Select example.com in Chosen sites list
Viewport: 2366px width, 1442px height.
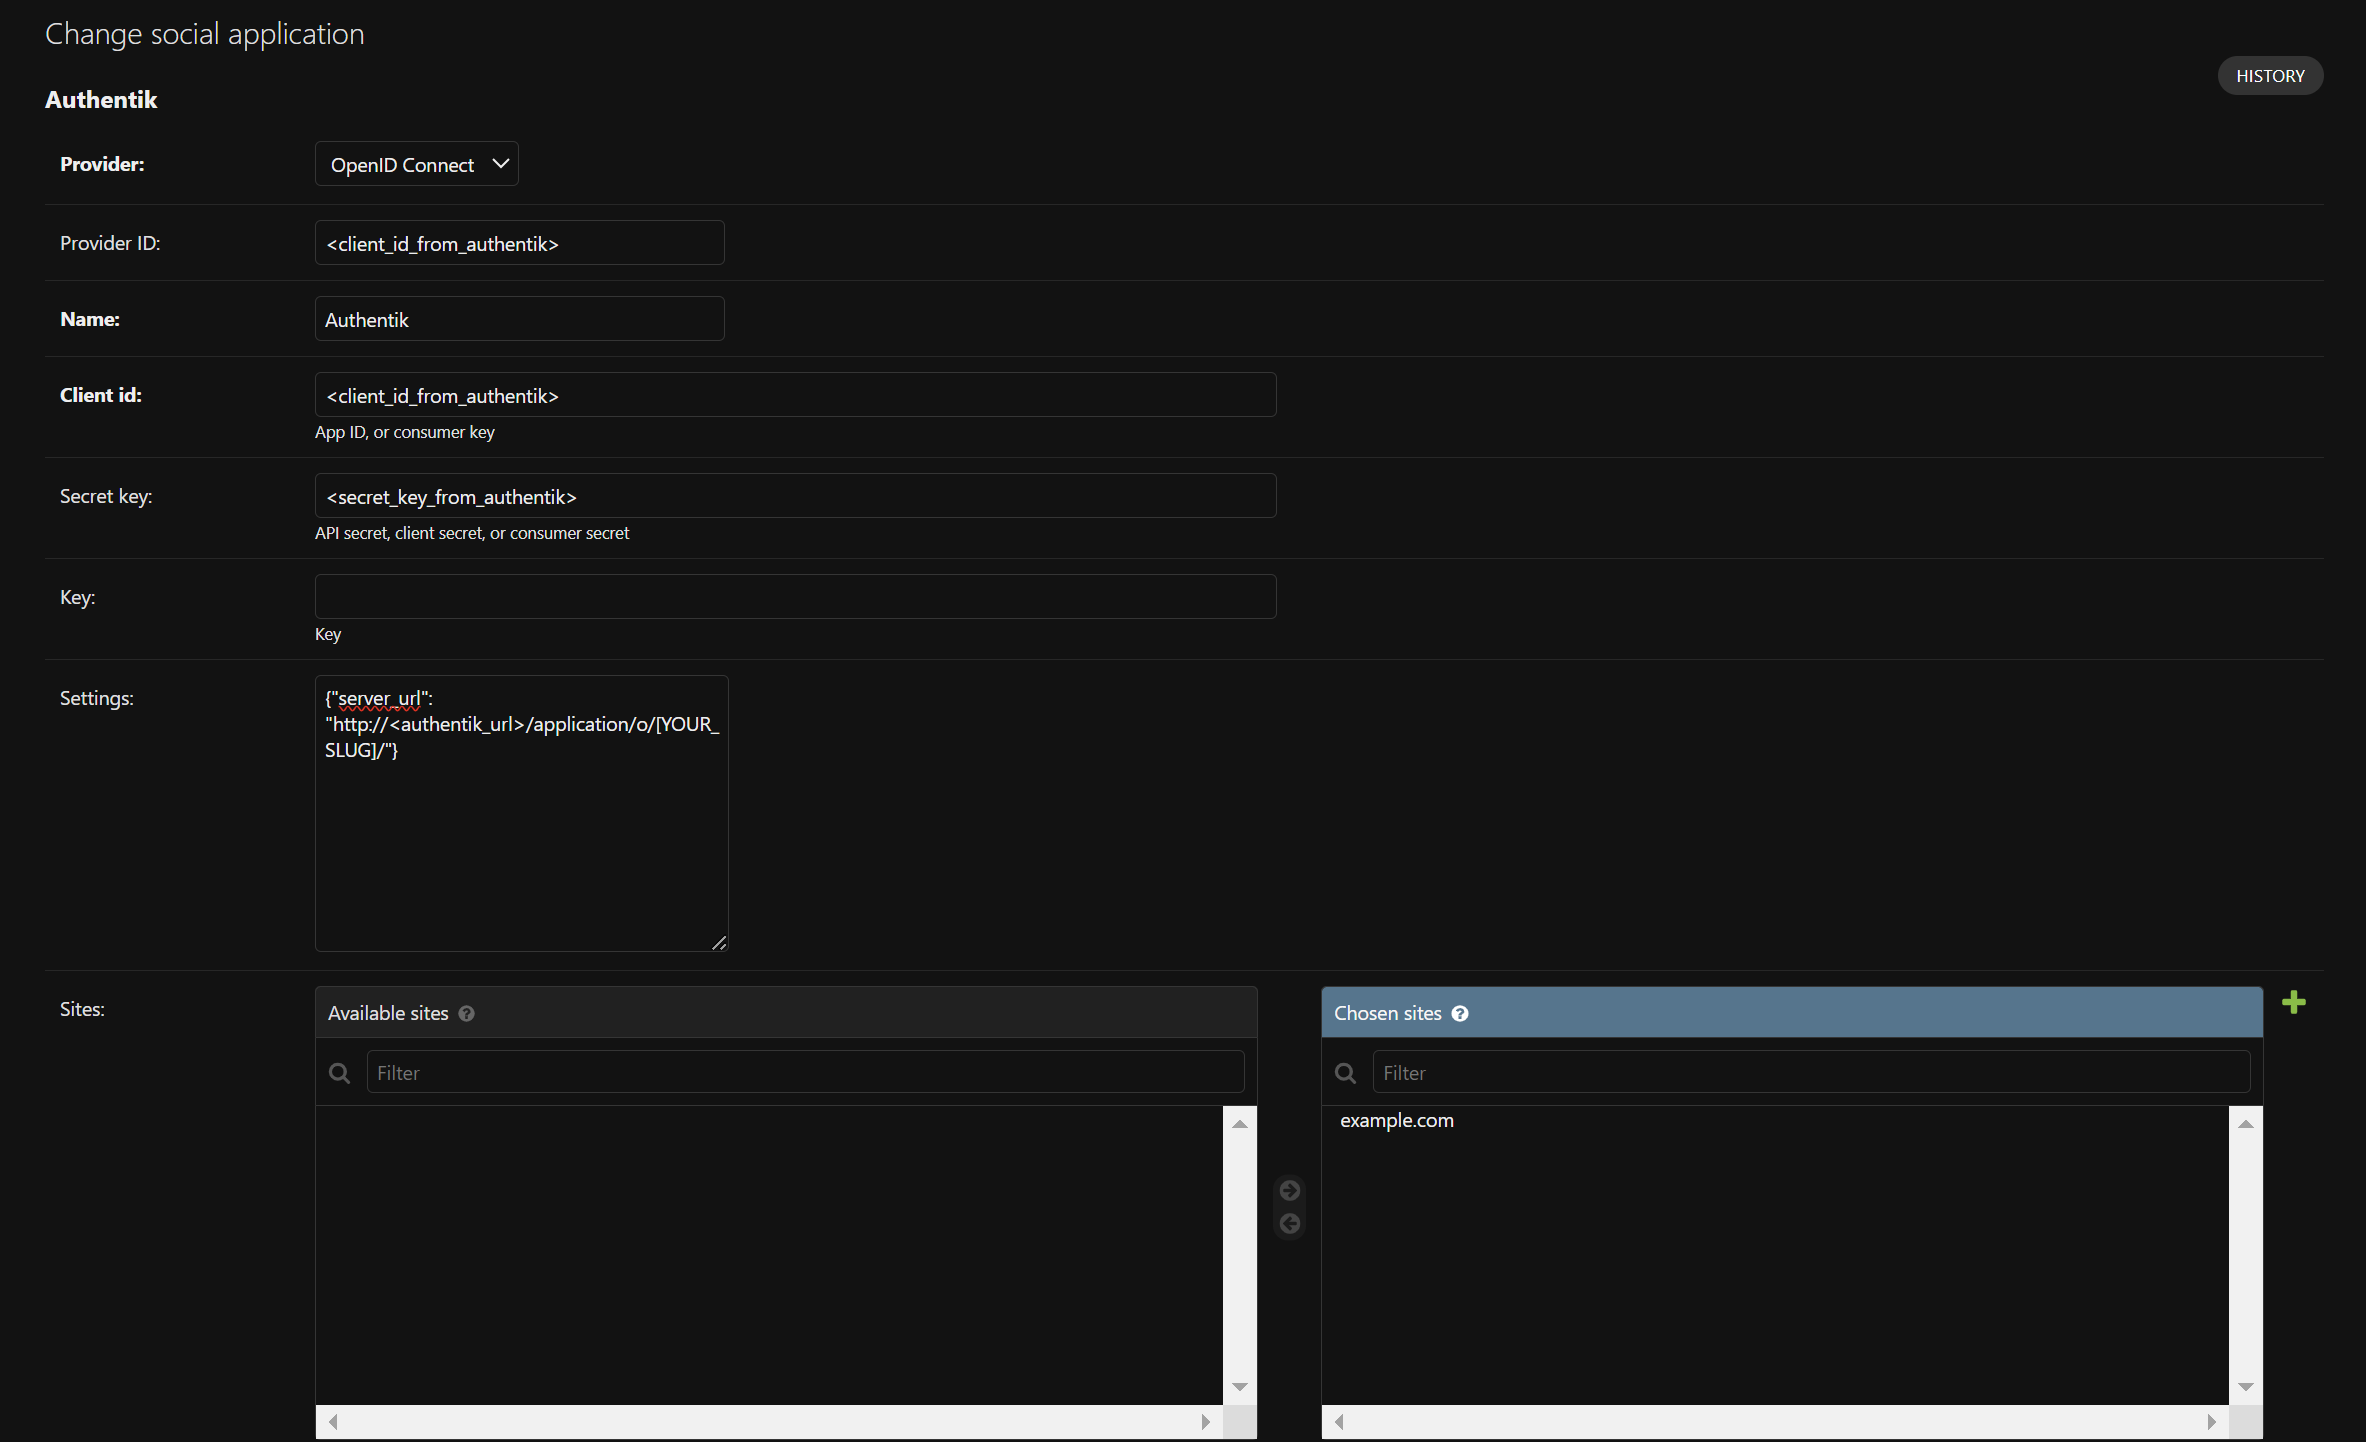click(1396, 1121)
